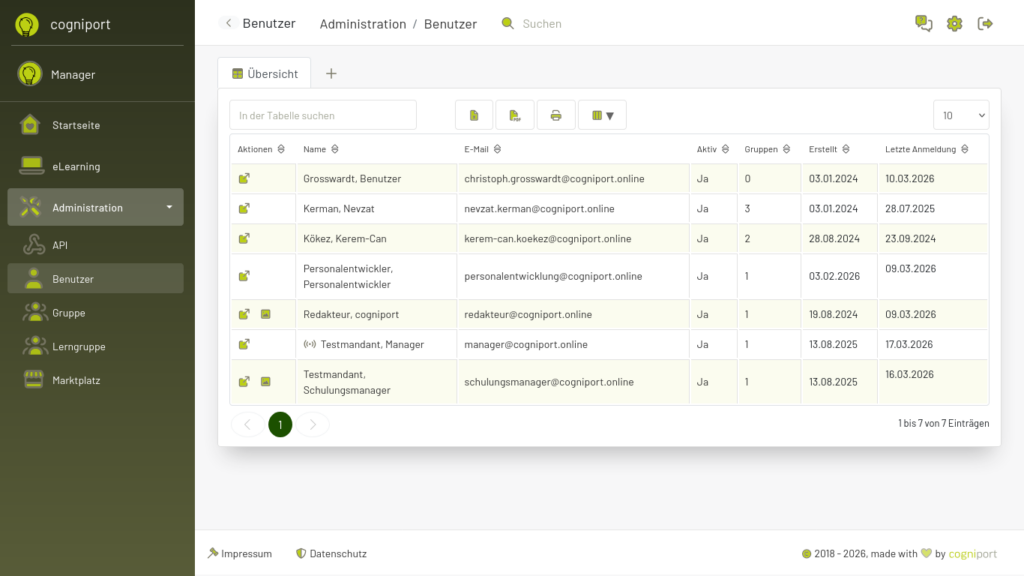Toggle sorting on the Letzte Anmeldung column

[x=964, y=149]
